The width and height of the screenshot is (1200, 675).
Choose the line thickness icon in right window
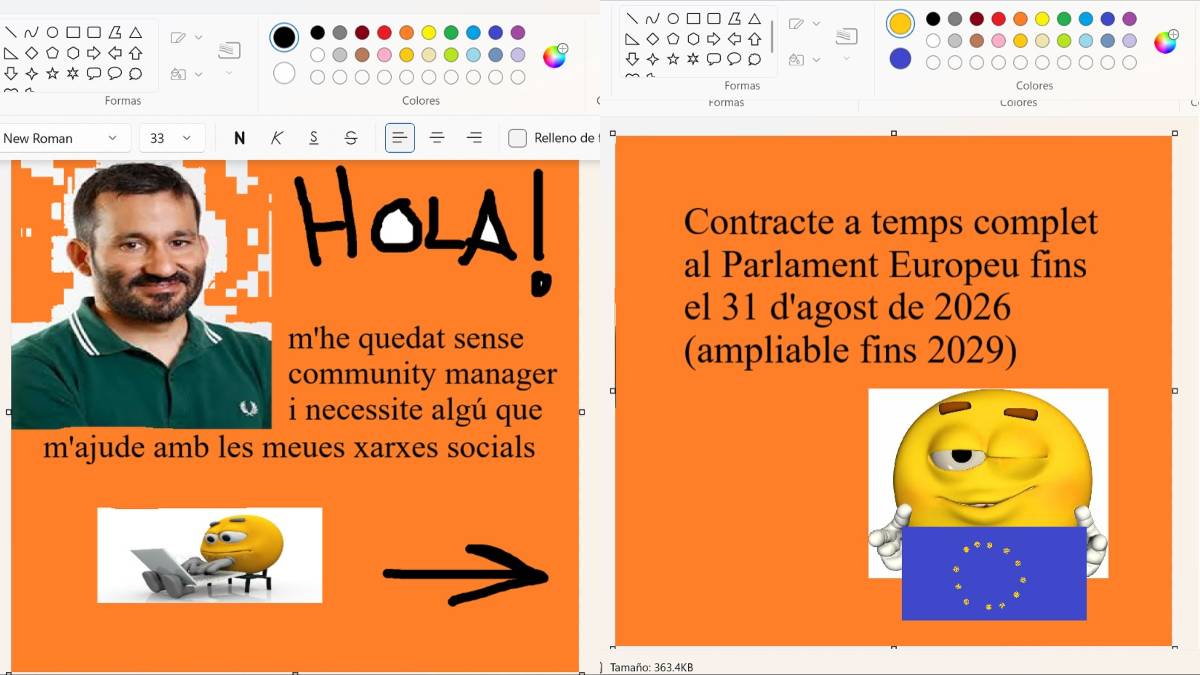pos(846,37)
